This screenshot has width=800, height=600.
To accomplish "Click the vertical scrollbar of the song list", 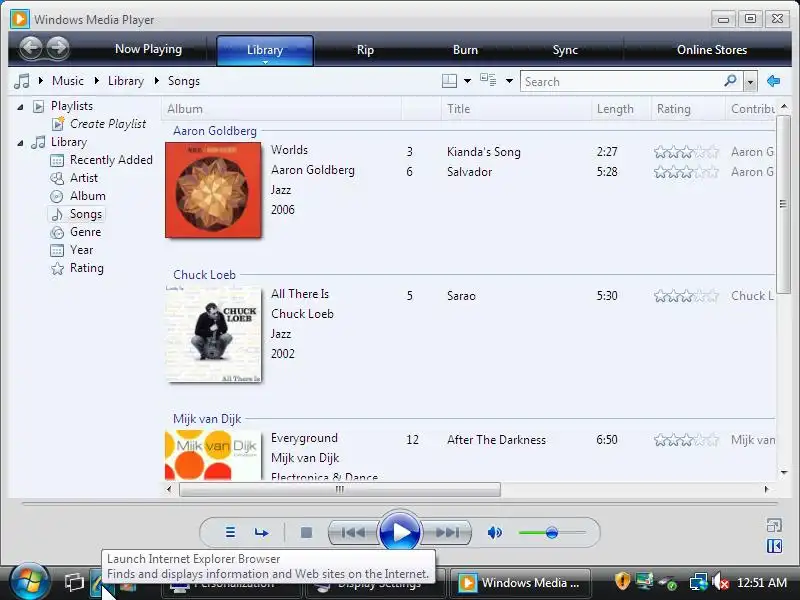I will click(783, 204).
